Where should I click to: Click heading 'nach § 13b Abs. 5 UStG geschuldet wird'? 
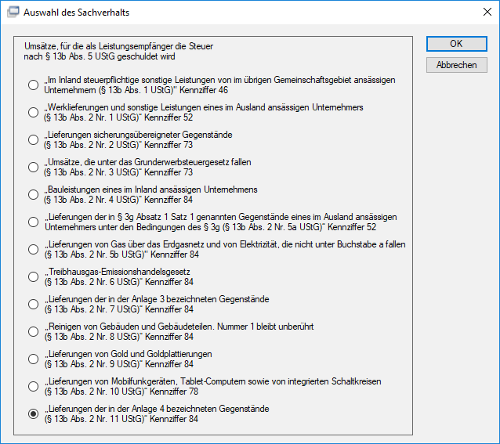point(99,56)
